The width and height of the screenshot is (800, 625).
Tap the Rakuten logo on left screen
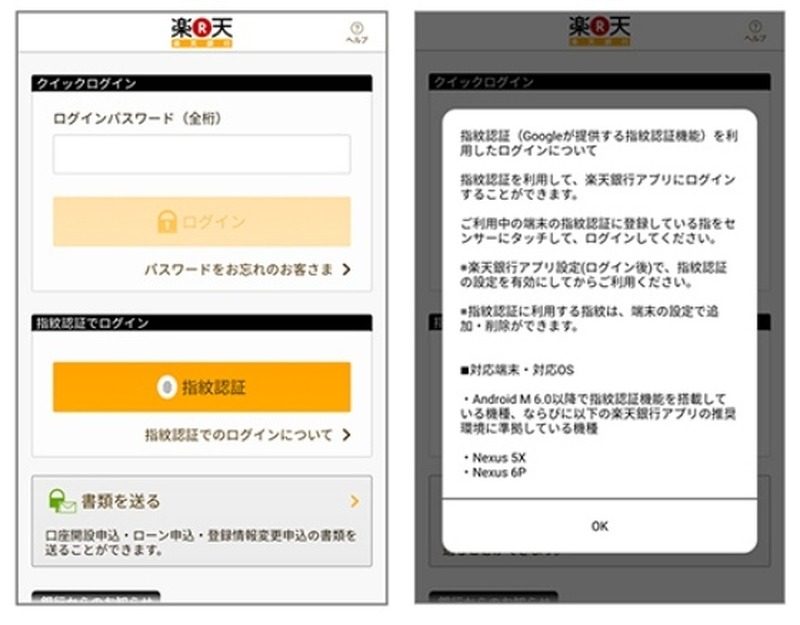pyautogui.click(x=201, y=31)
